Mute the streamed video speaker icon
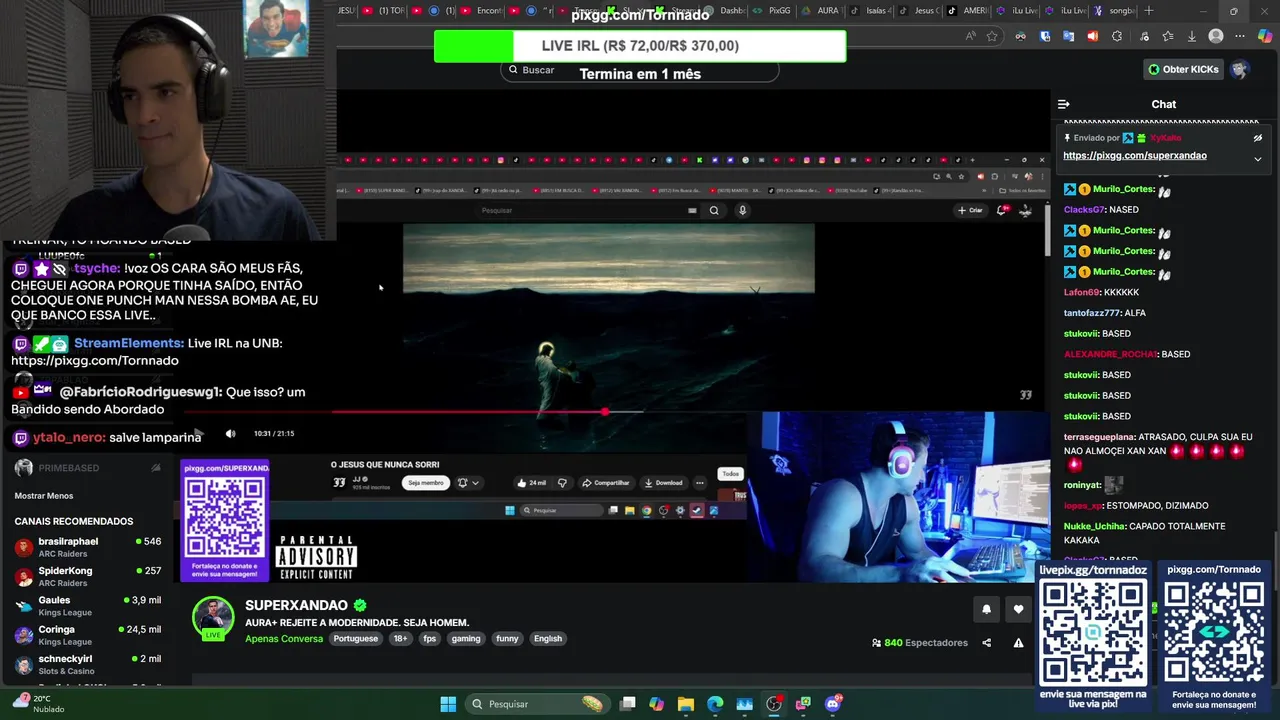 (230, 434)
